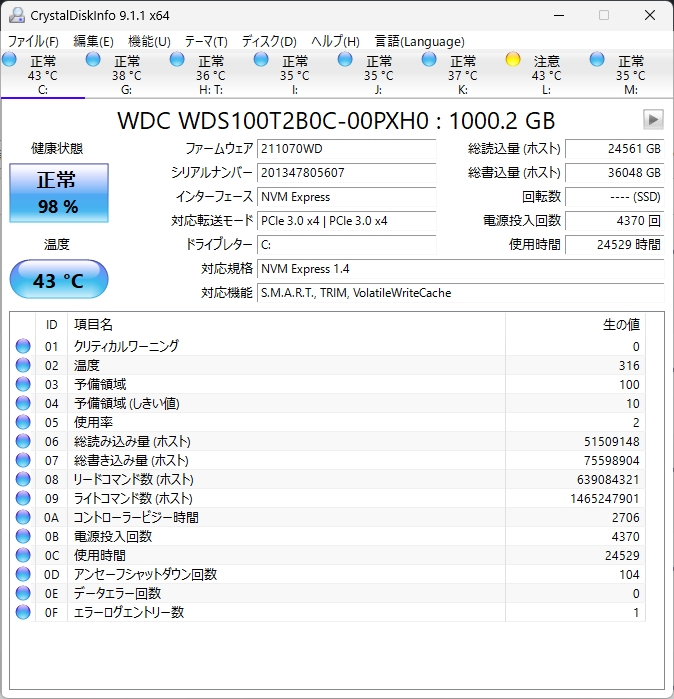Click the status dot for リードコマンド数 (ホスト)

pyautogui.click(x=23, y=479)
